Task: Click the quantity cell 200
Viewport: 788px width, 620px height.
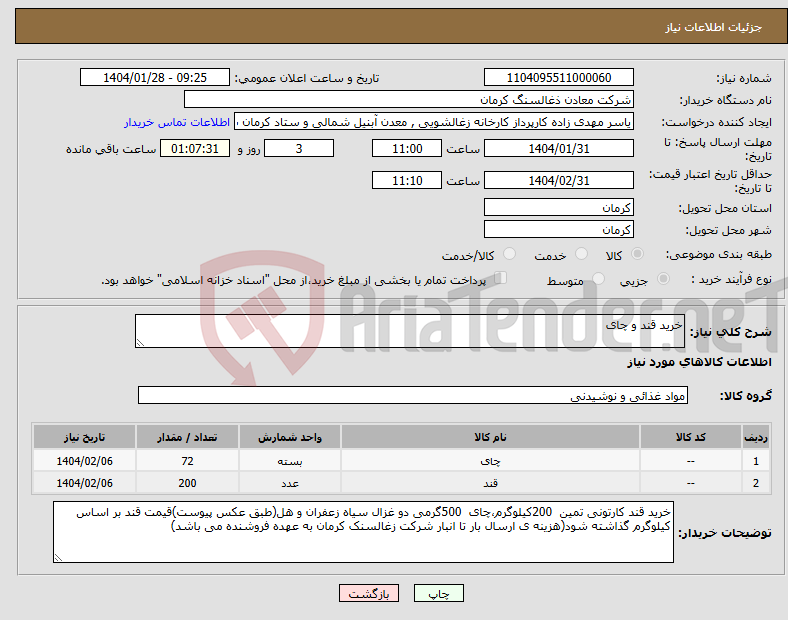Action: (x=187, y=483)
